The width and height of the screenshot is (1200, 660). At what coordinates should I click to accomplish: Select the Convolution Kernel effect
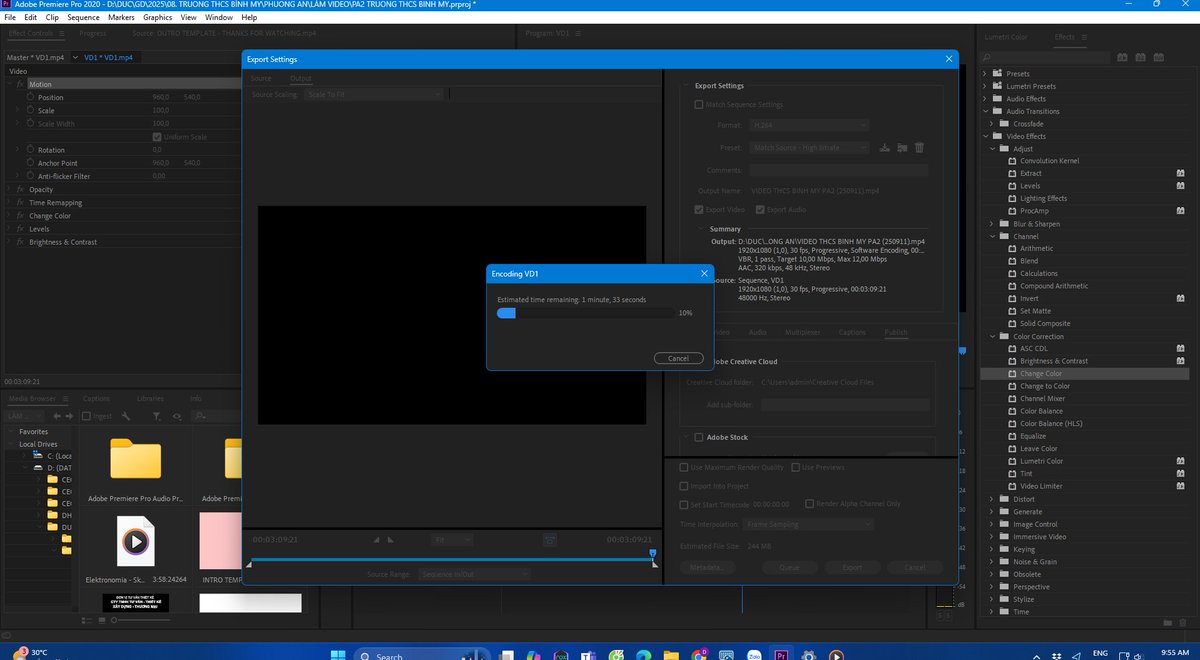coord(1049,161)
